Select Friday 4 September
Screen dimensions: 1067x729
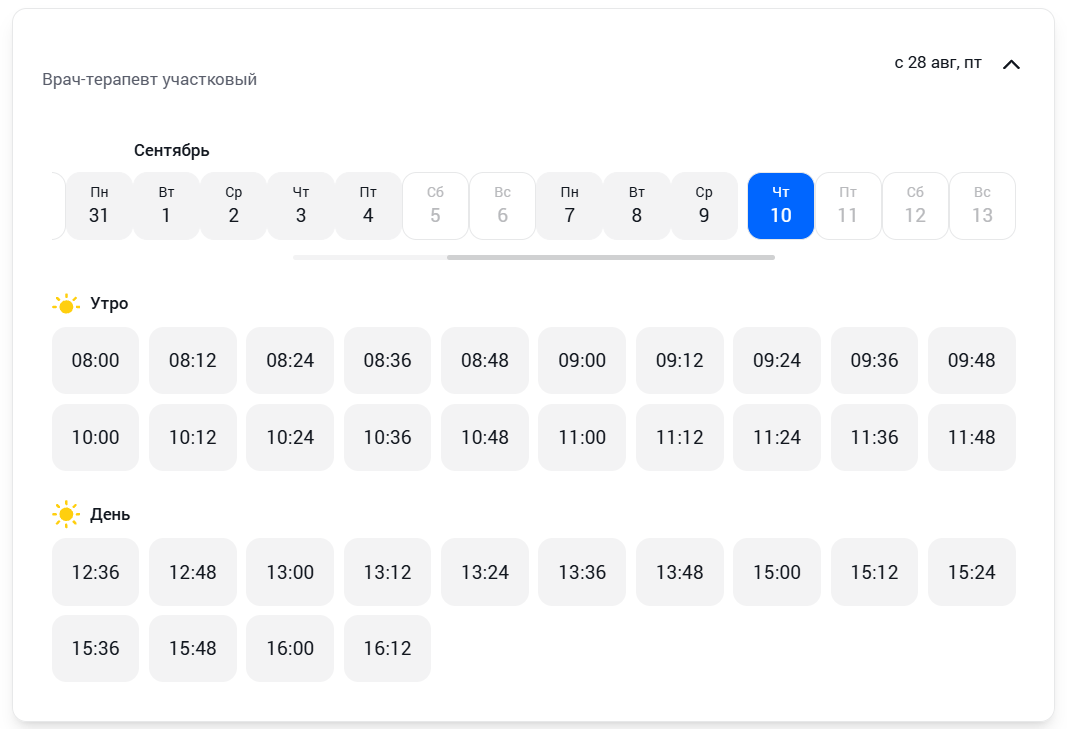click(x=368, y=206)
